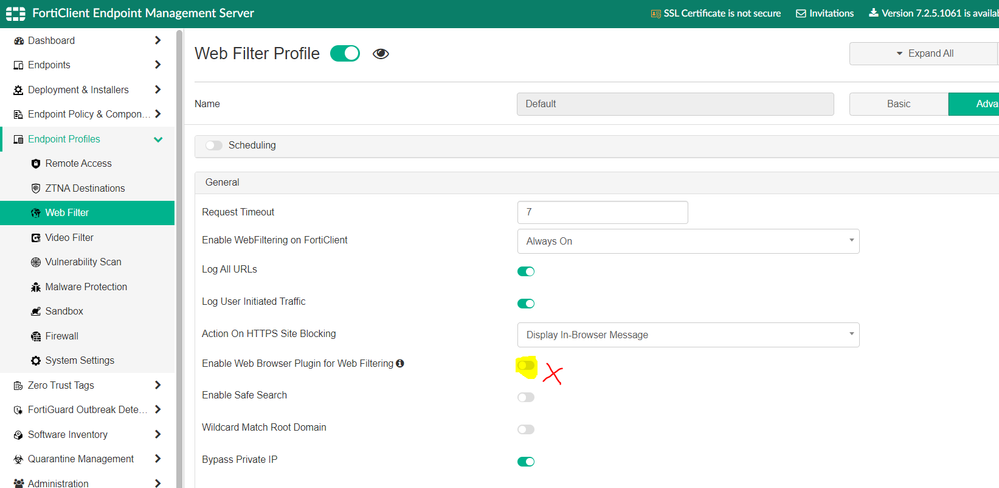Viewport: 999px width, 488px height.
Task: Click SSL Certificate is not secure link
Action: (722, 13)
